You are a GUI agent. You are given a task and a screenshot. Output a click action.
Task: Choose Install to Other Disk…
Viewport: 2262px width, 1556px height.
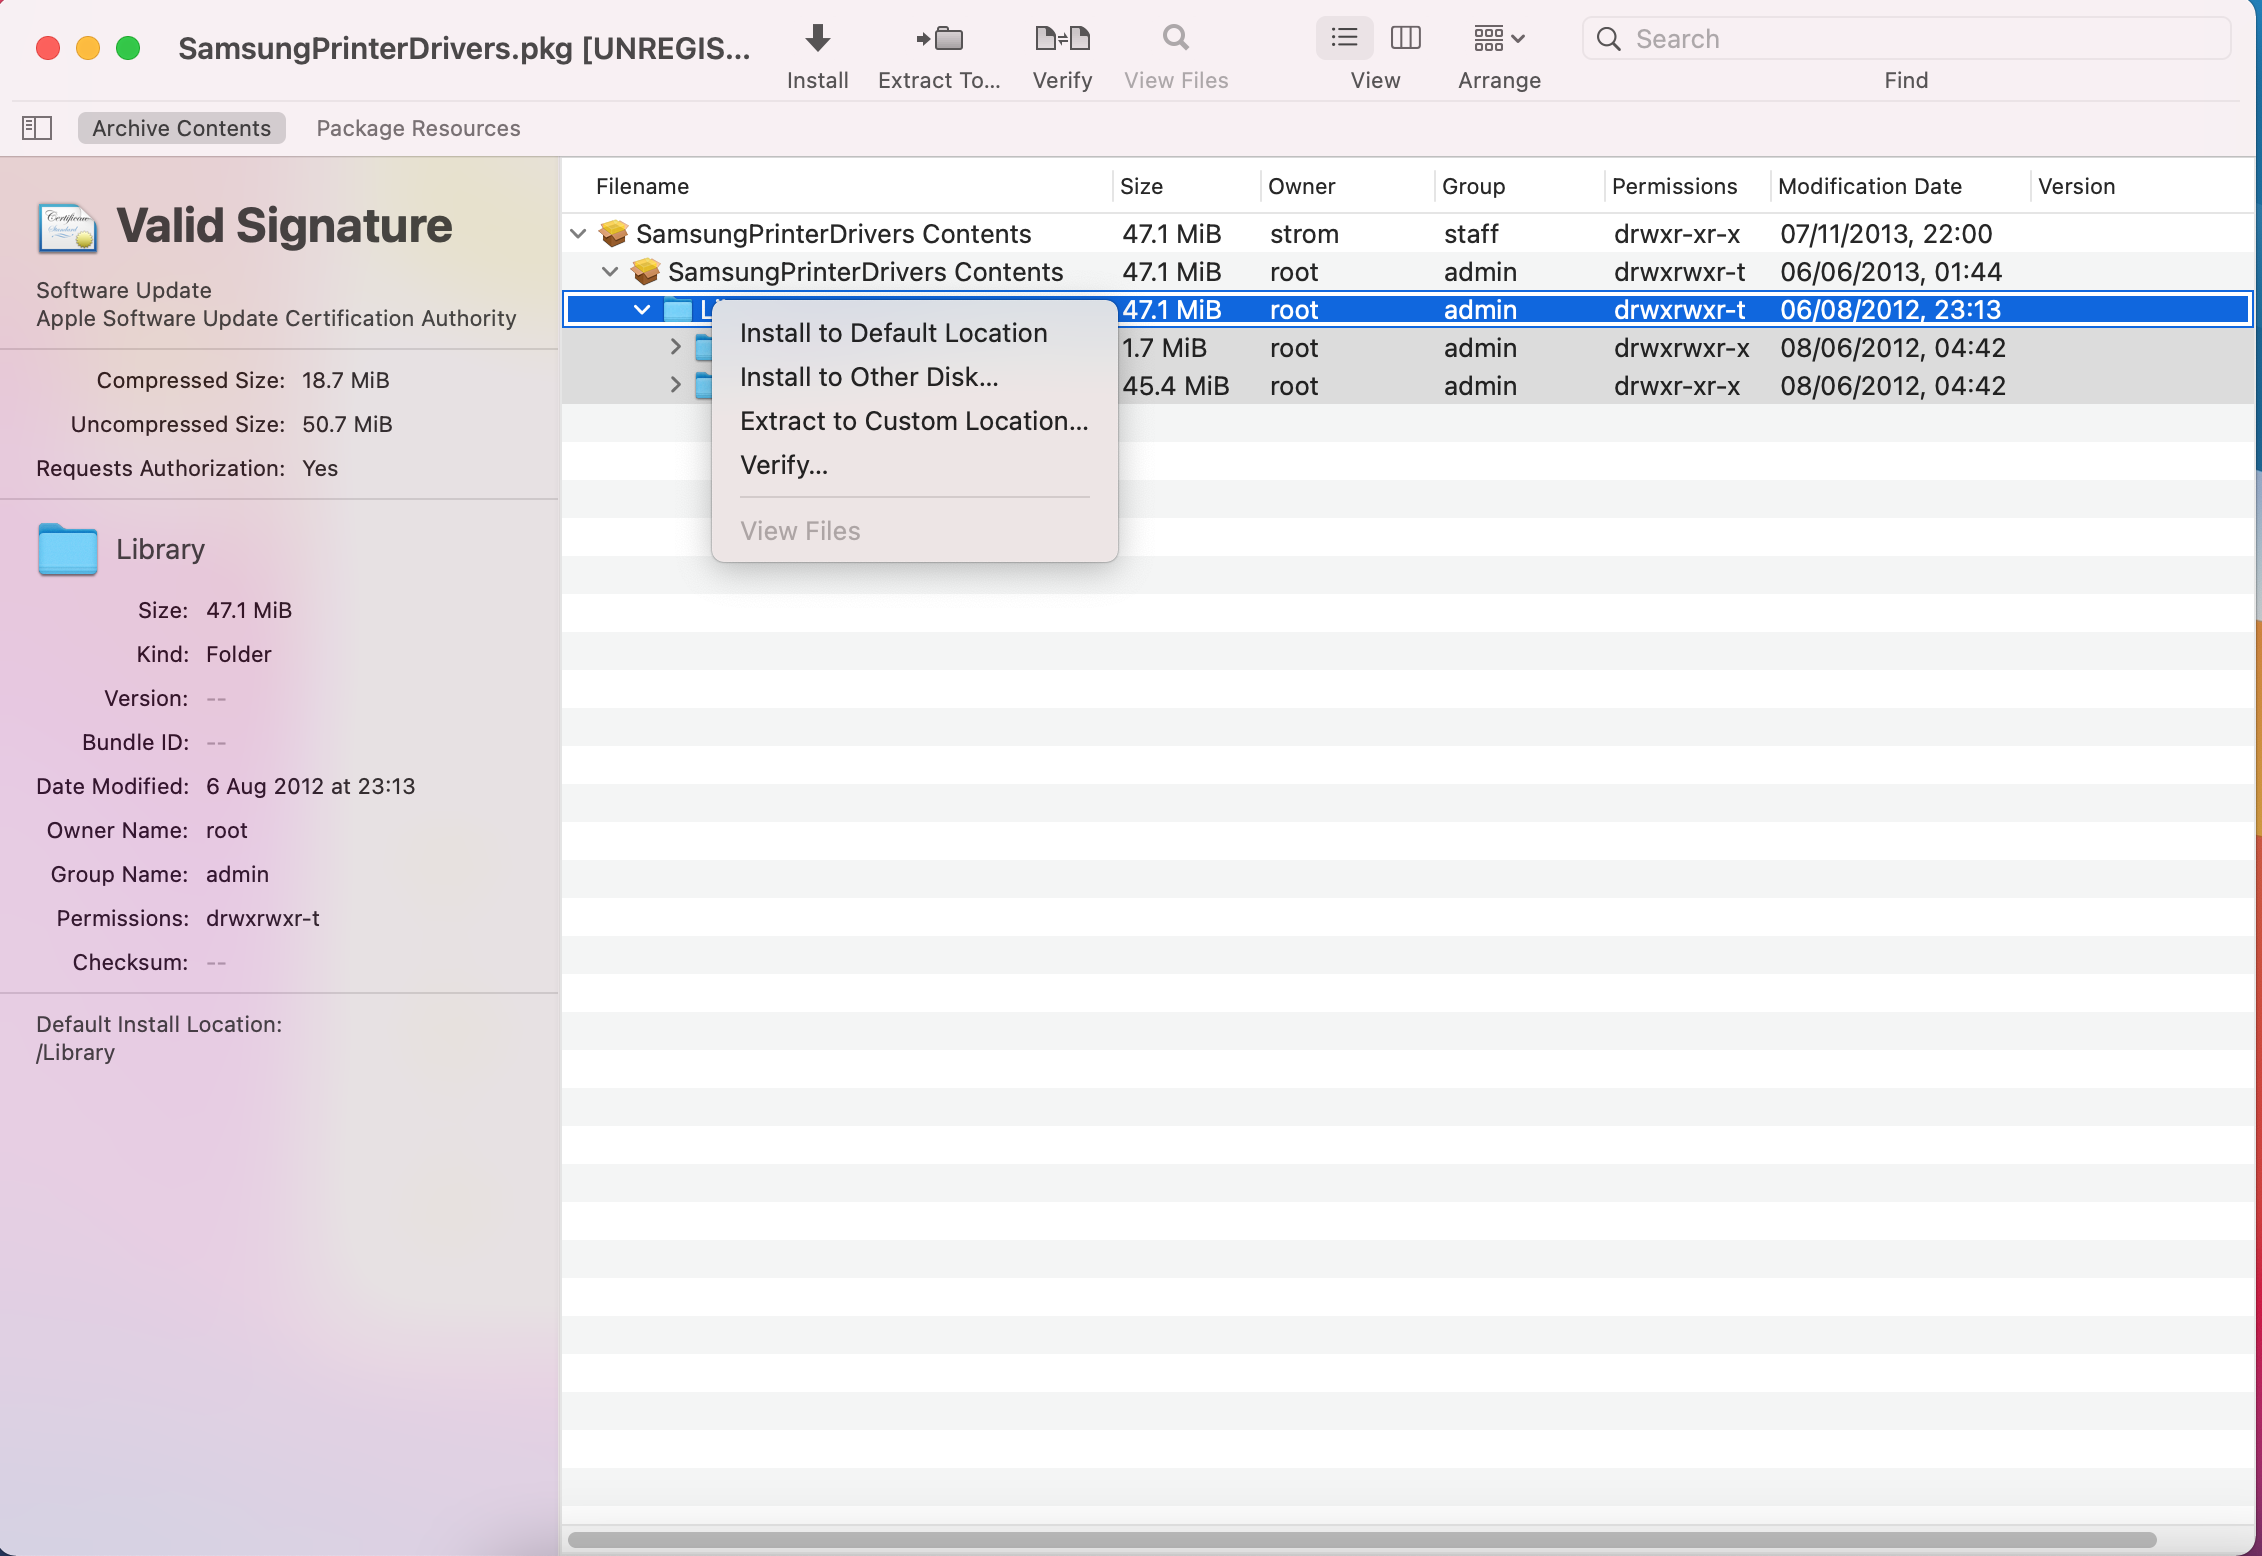(869, 377)
